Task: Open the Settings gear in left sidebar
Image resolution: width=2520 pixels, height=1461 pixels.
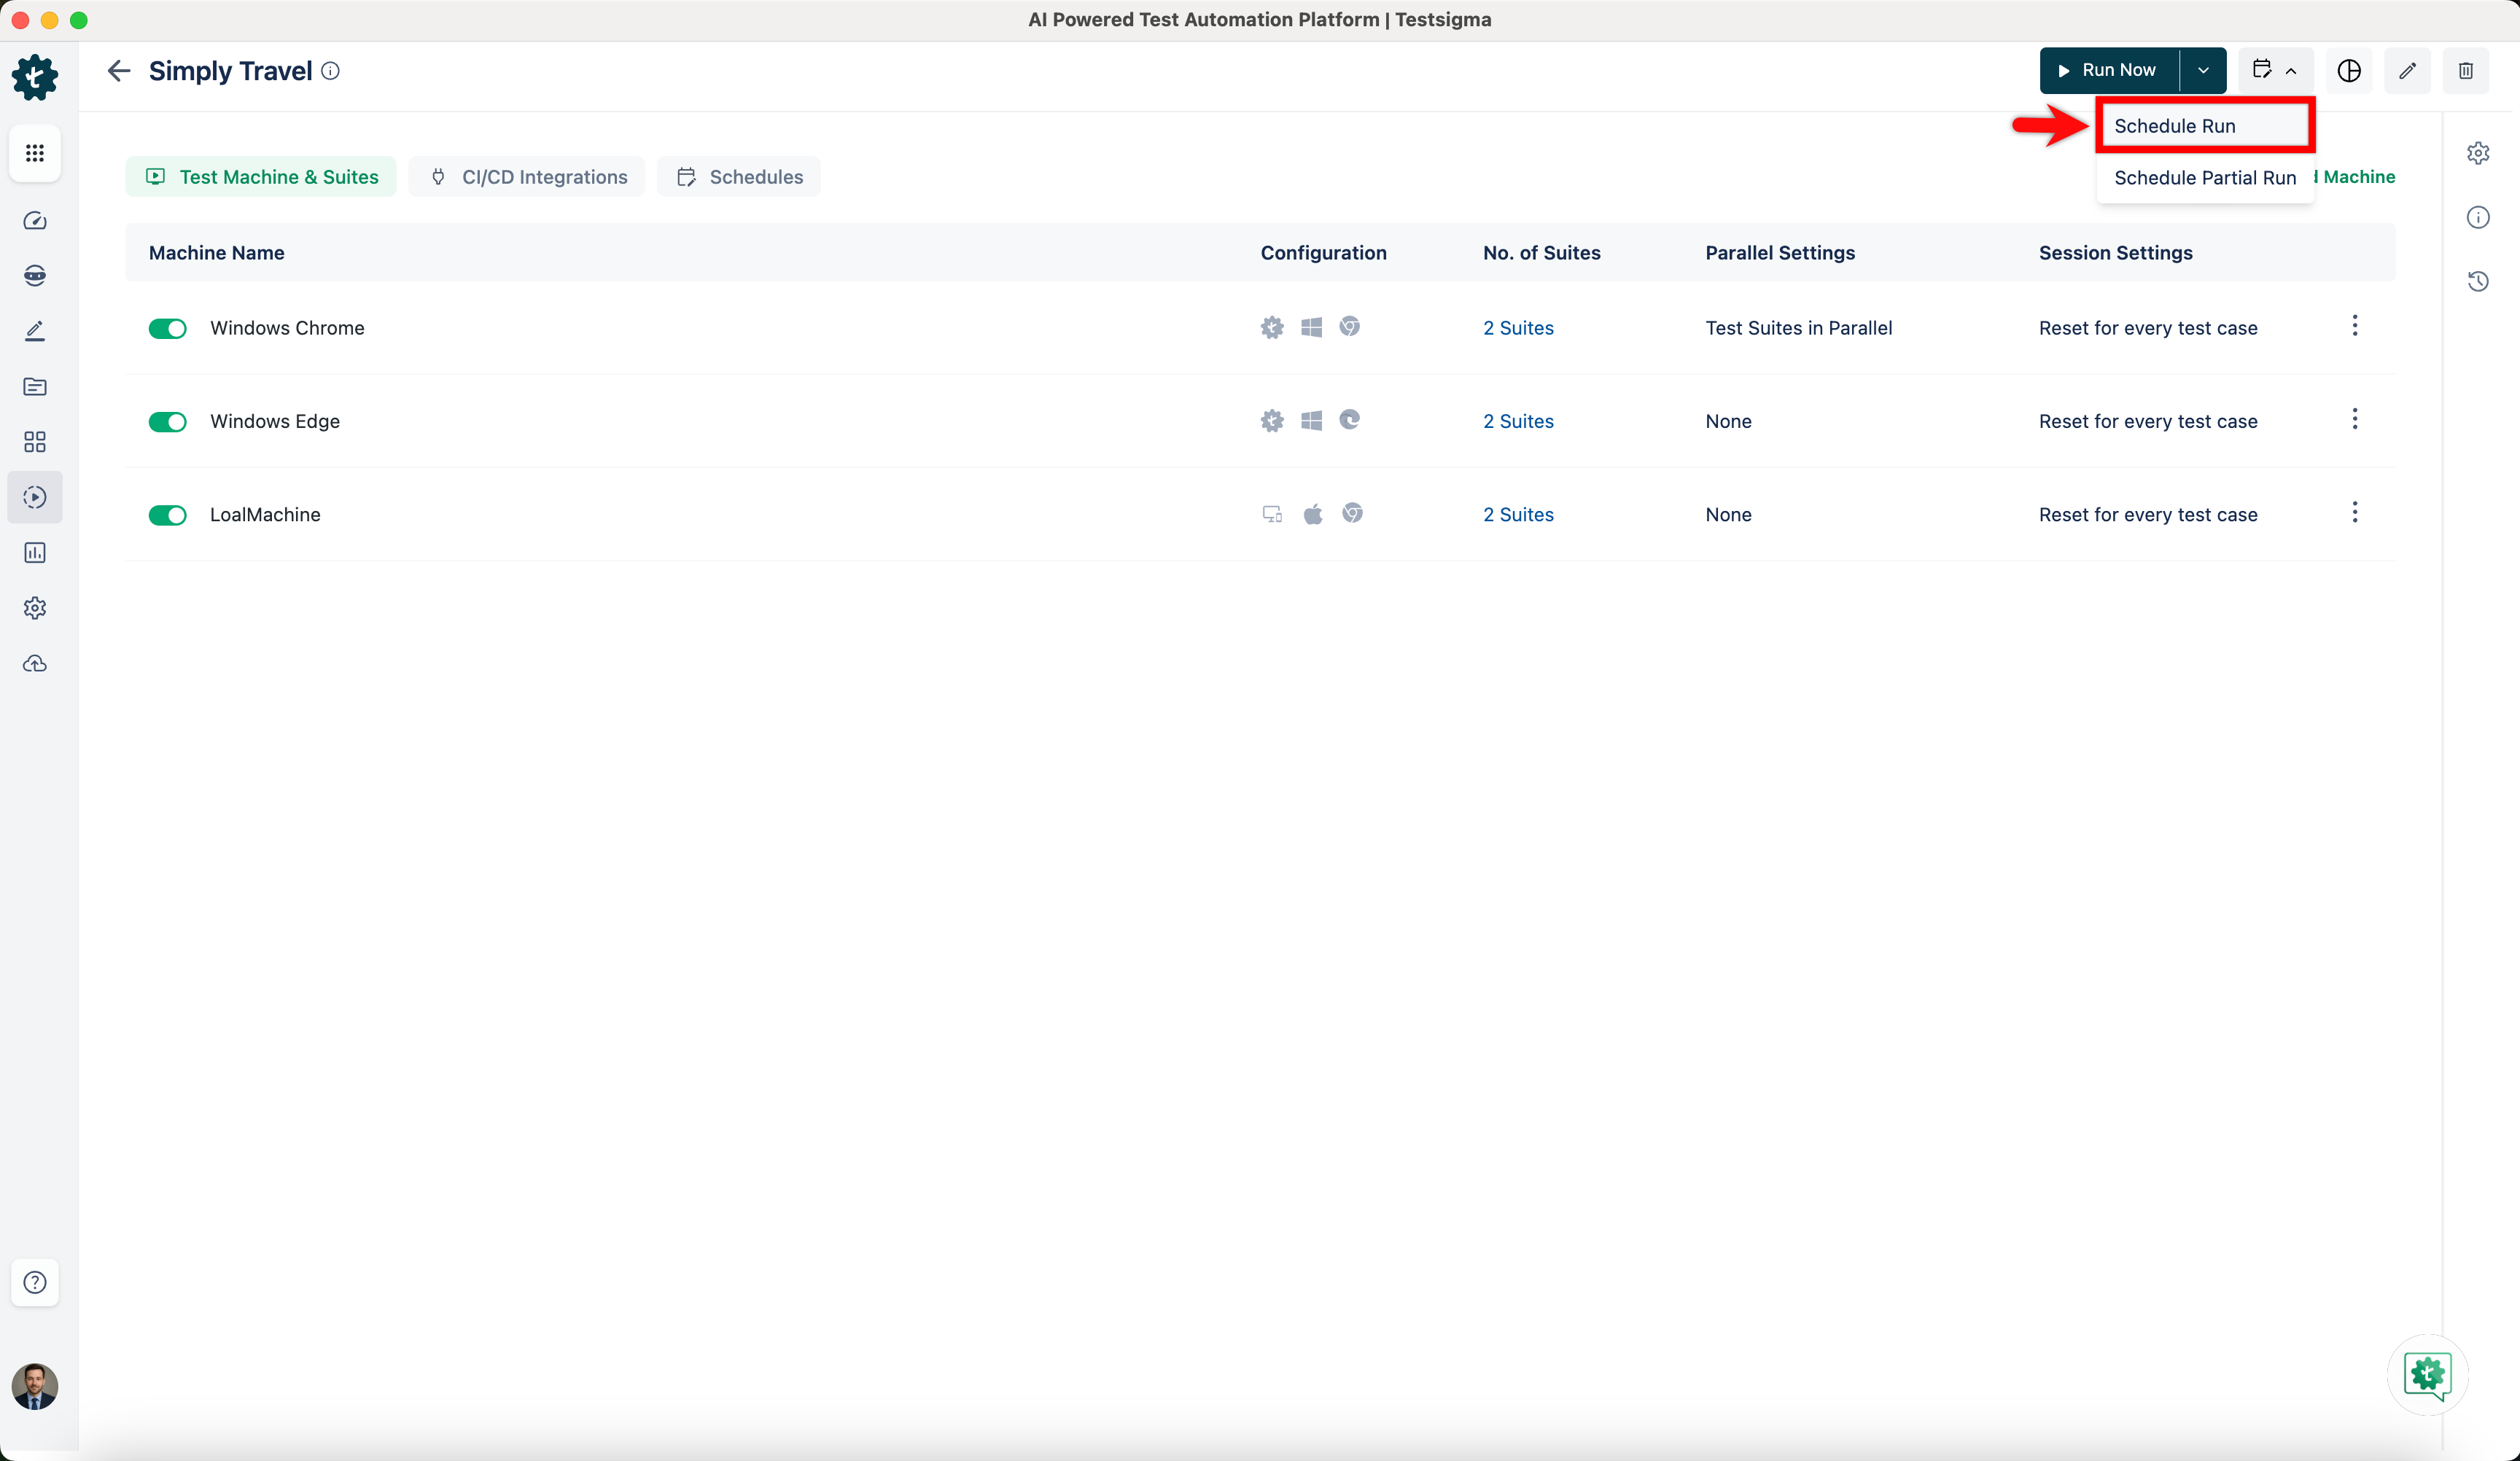Action: click(x=35, y=608)
